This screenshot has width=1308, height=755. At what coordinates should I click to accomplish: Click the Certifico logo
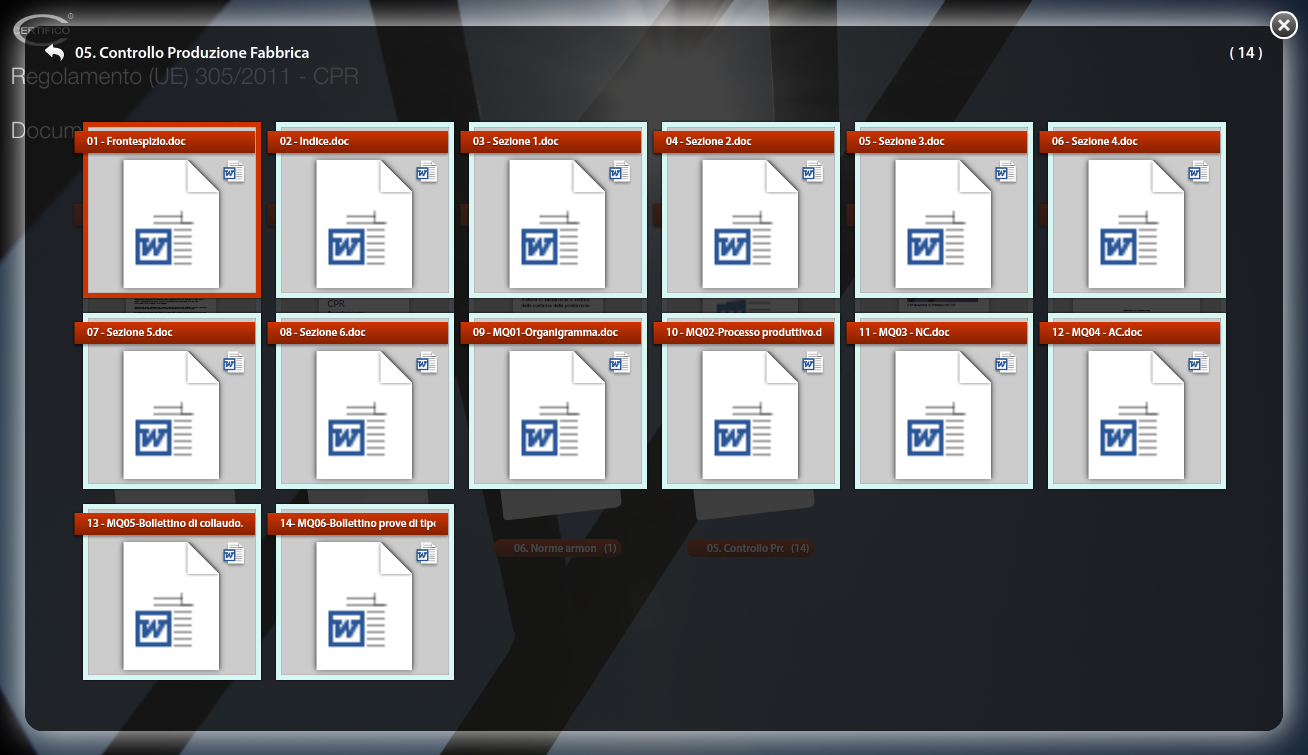coord(42,28)
